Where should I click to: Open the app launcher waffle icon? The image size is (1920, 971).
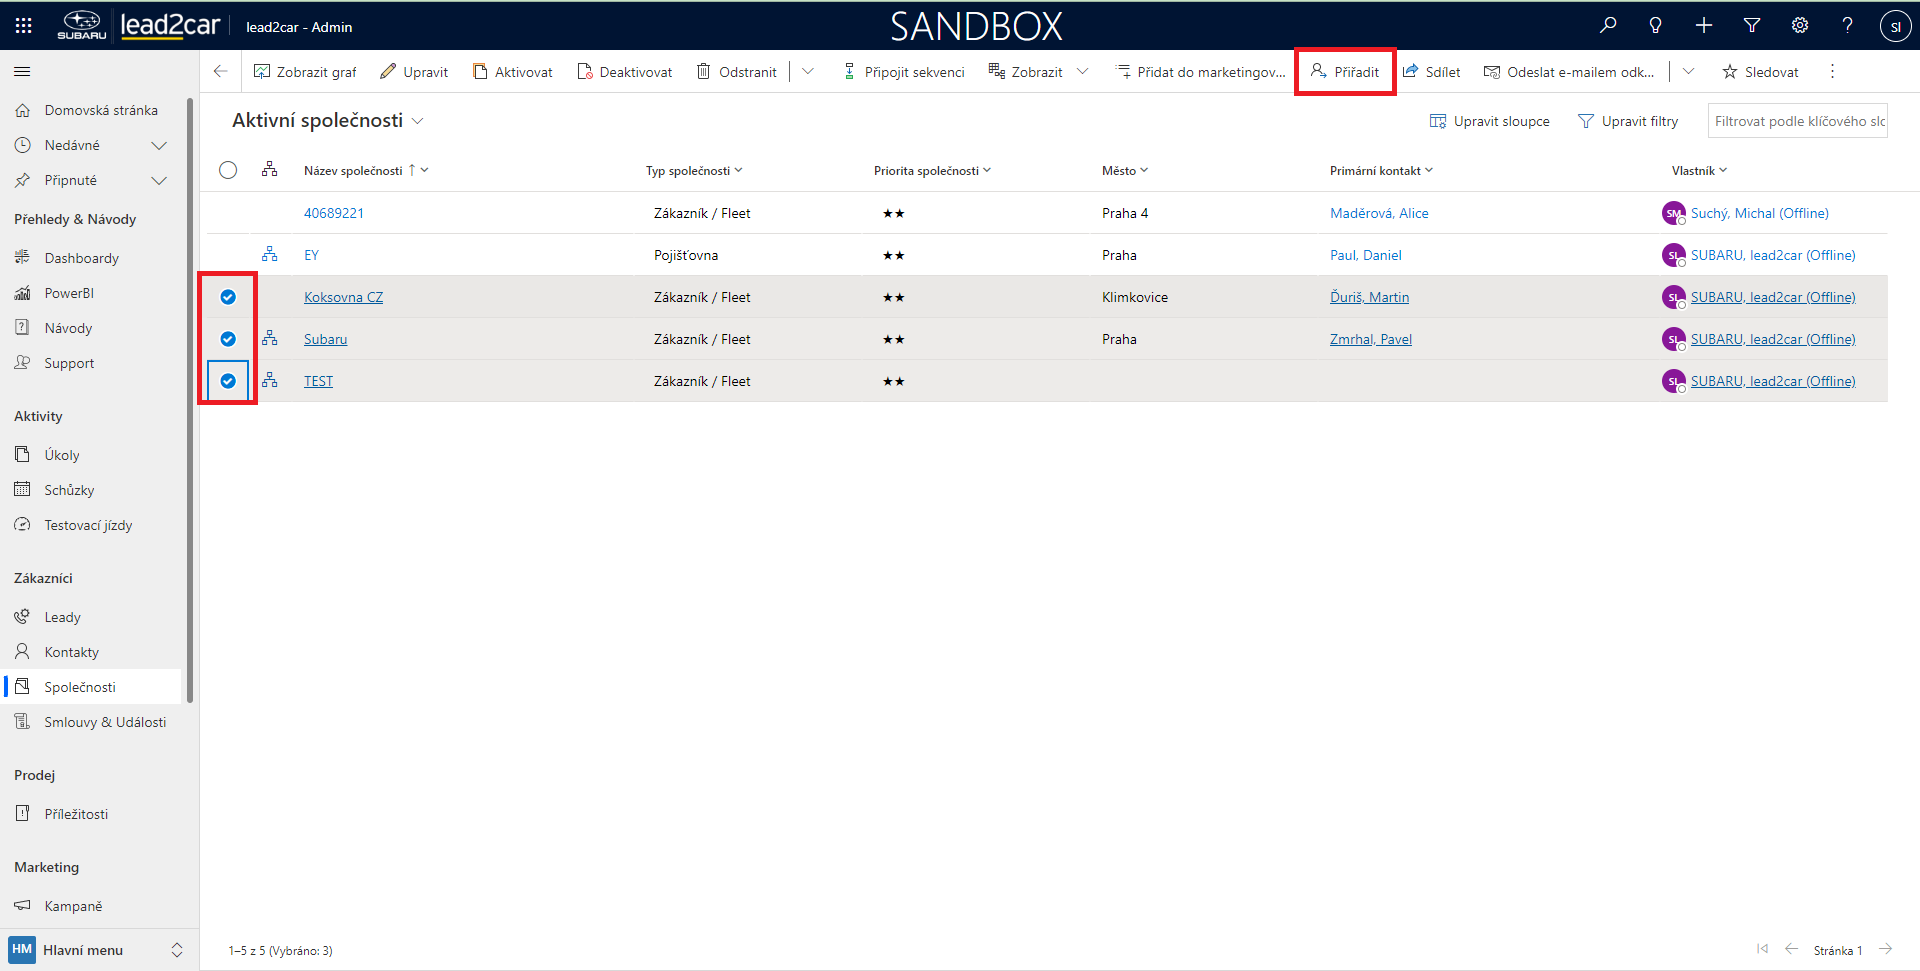pyautogui.click(x=23, y=26)
